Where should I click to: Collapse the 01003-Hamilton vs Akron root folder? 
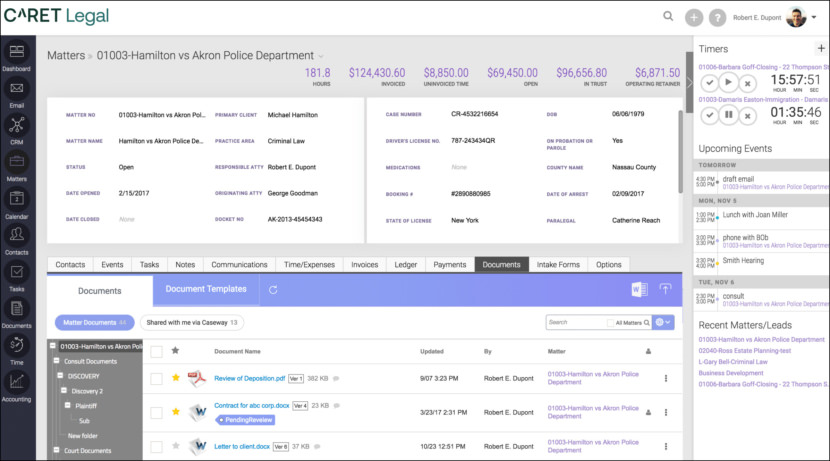coord(52,346)
